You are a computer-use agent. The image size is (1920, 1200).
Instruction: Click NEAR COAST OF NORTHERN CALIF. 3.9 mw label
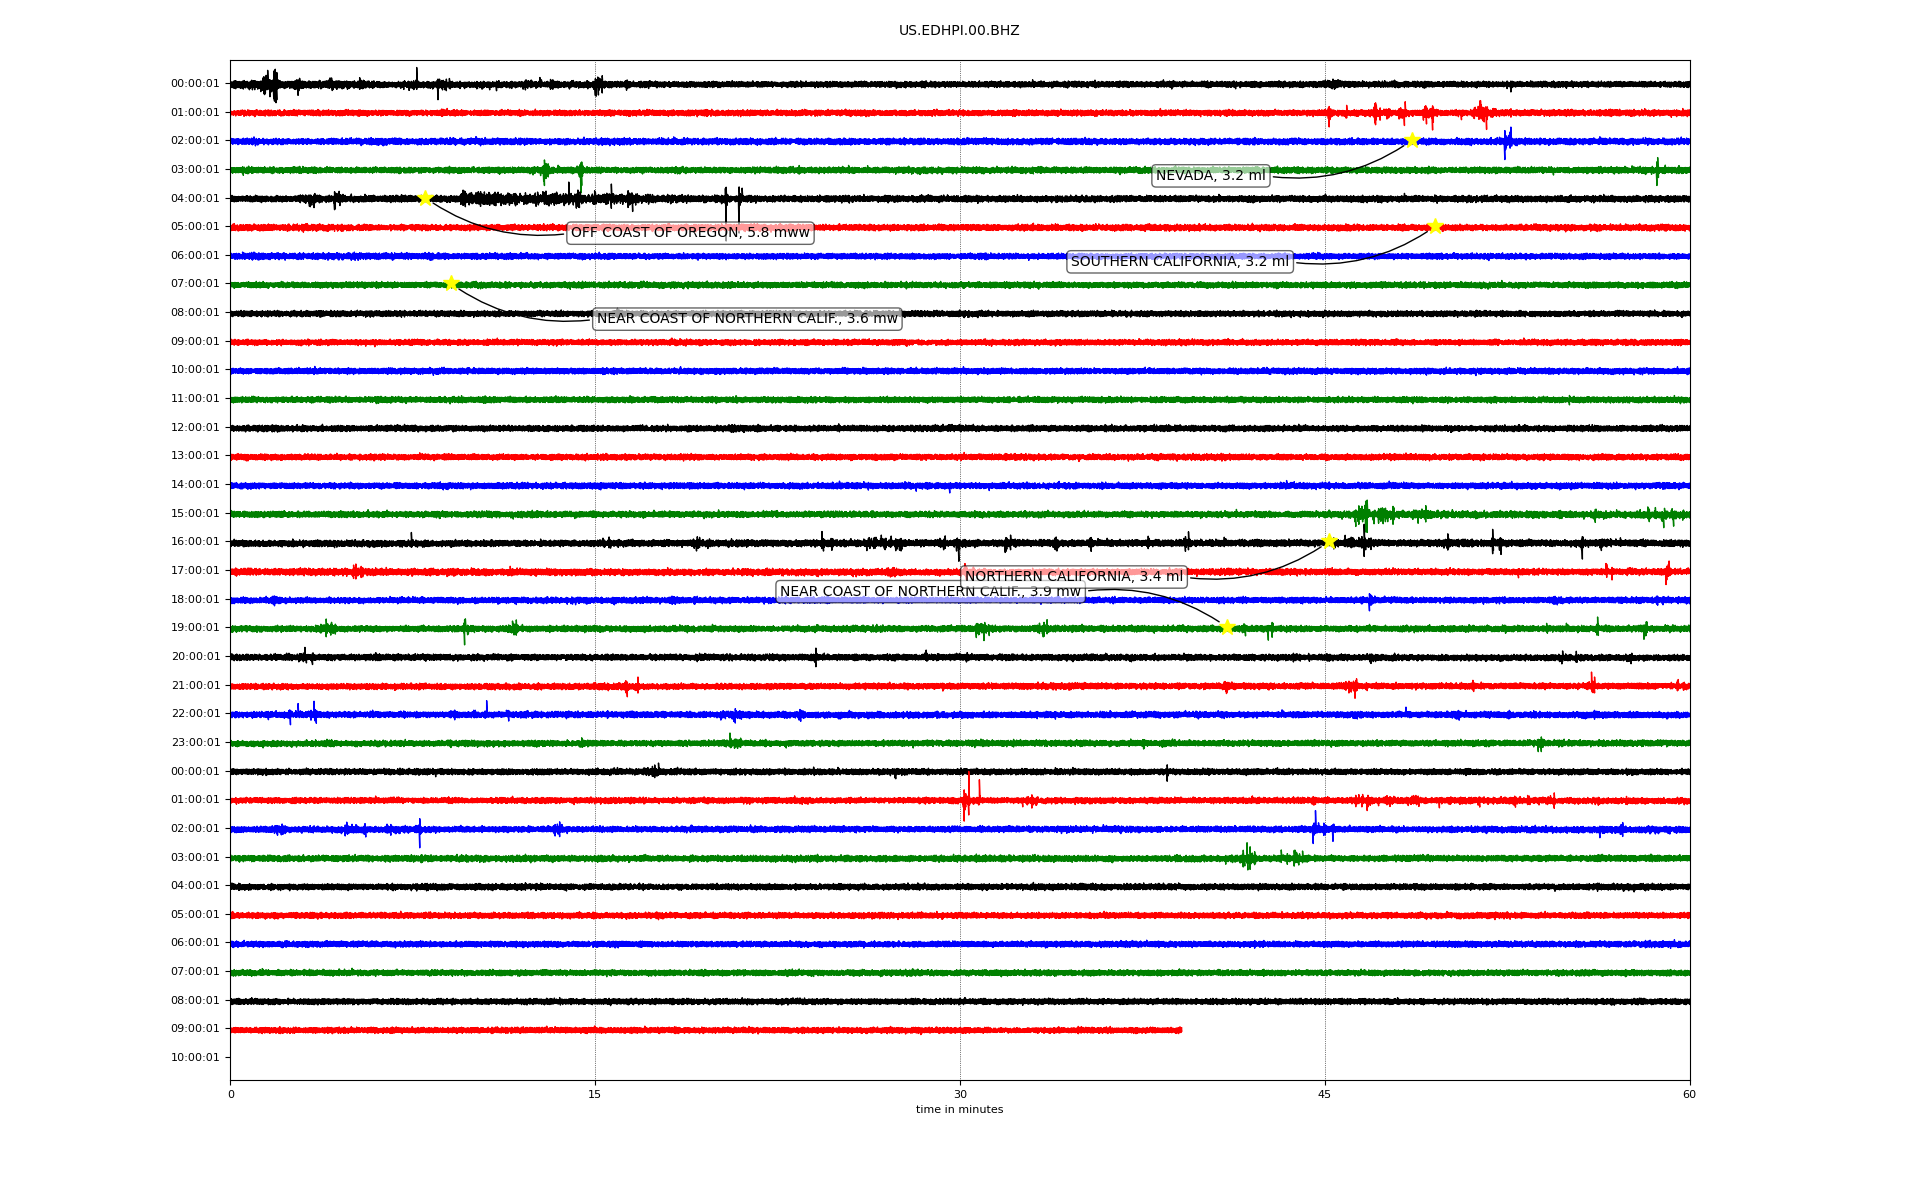tap(930, 592)
